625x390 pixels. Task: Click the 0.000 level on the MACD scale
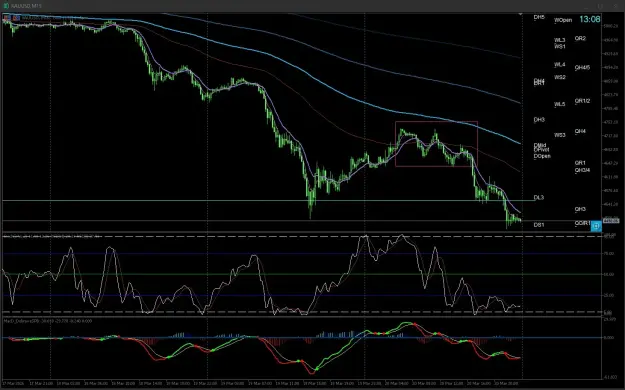[x=609, y=337]
